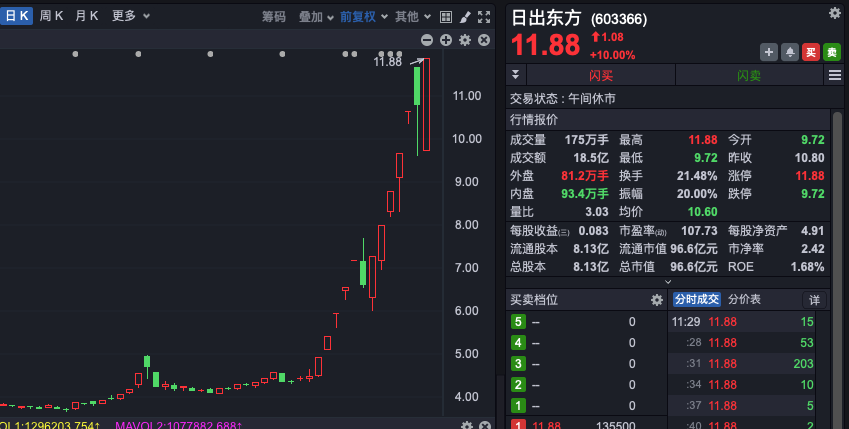Open the 叠加 overlay dropdown
This screenshot has height=429, width=849.
[x=316, y=17]
